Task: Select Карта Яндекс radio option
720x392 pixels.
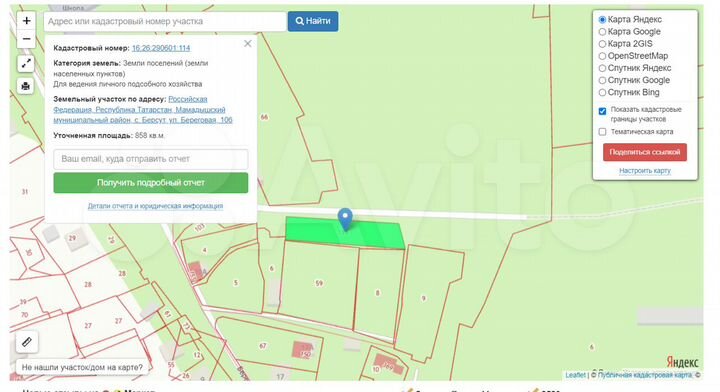Action: coord(602,20)
